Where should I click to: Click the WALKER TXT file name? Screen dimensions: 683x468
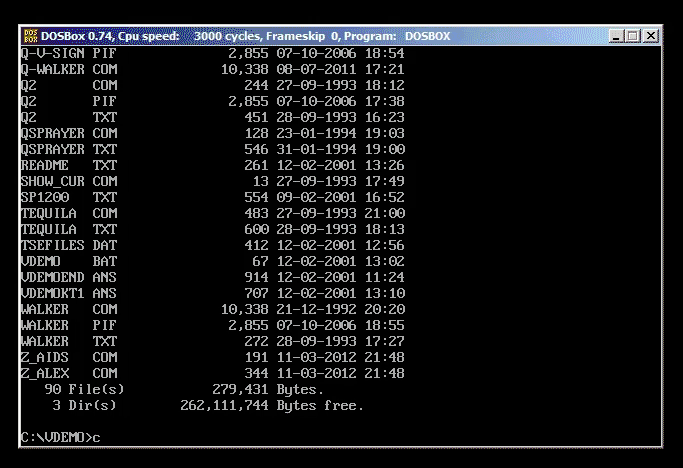(x=68, y=341)
